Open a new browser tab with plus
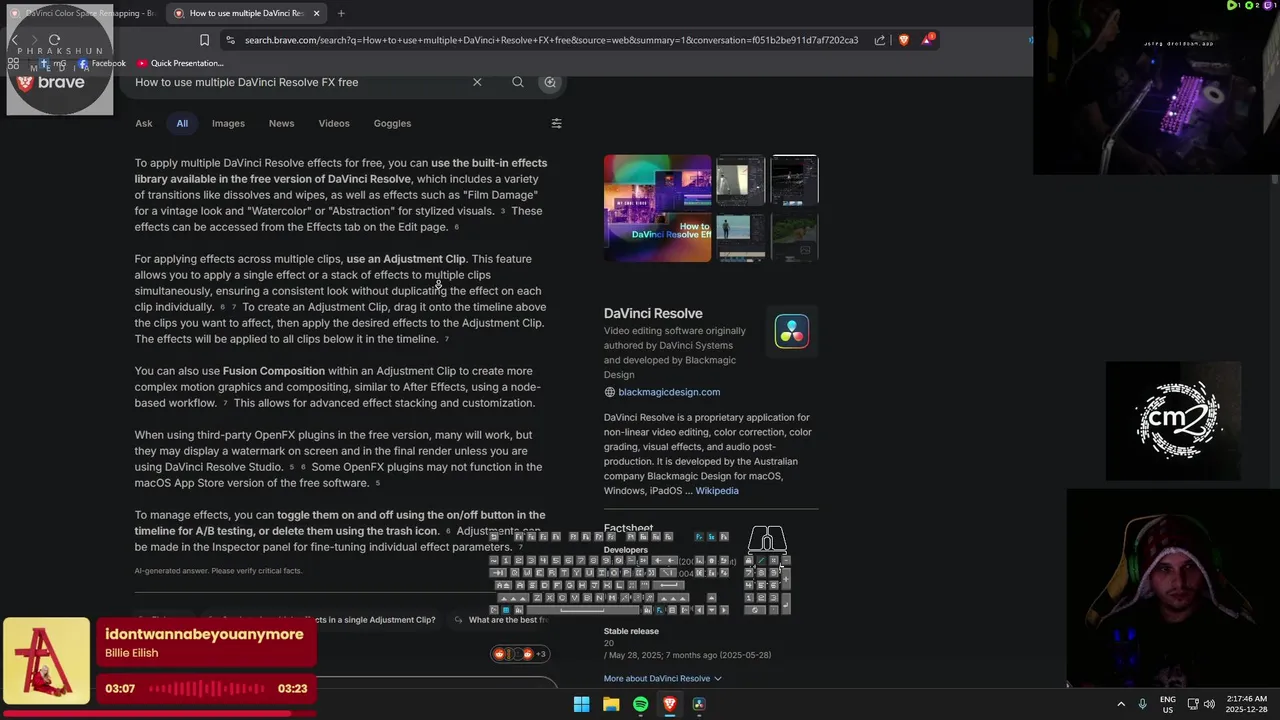The height and width of the screenshot is (720, 1280). (341, 13)
